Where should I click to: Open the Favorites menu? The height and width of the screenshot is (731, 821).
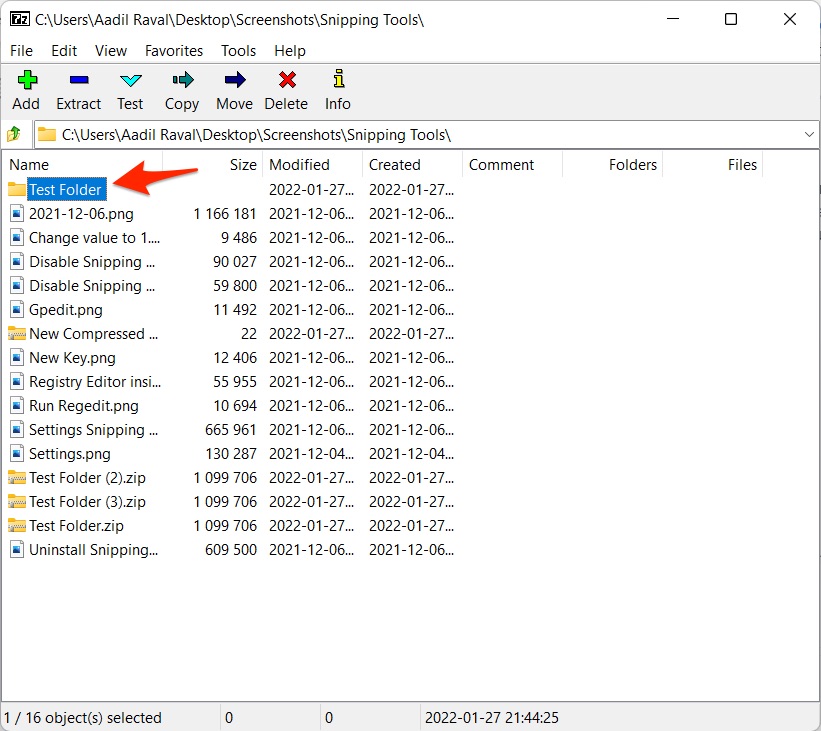point(173,50)
